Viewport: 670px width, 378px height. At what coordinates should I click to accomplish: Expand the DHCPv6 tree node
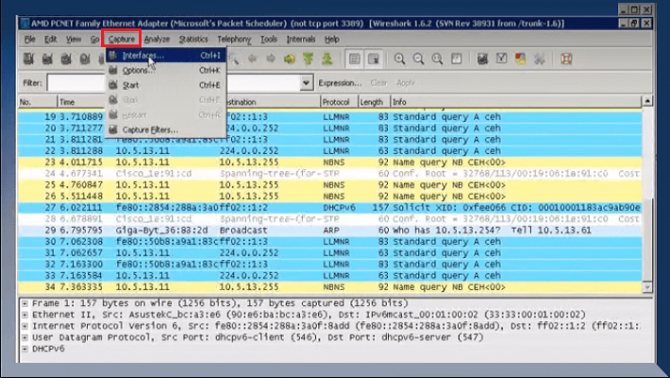(x=25, y=349)
